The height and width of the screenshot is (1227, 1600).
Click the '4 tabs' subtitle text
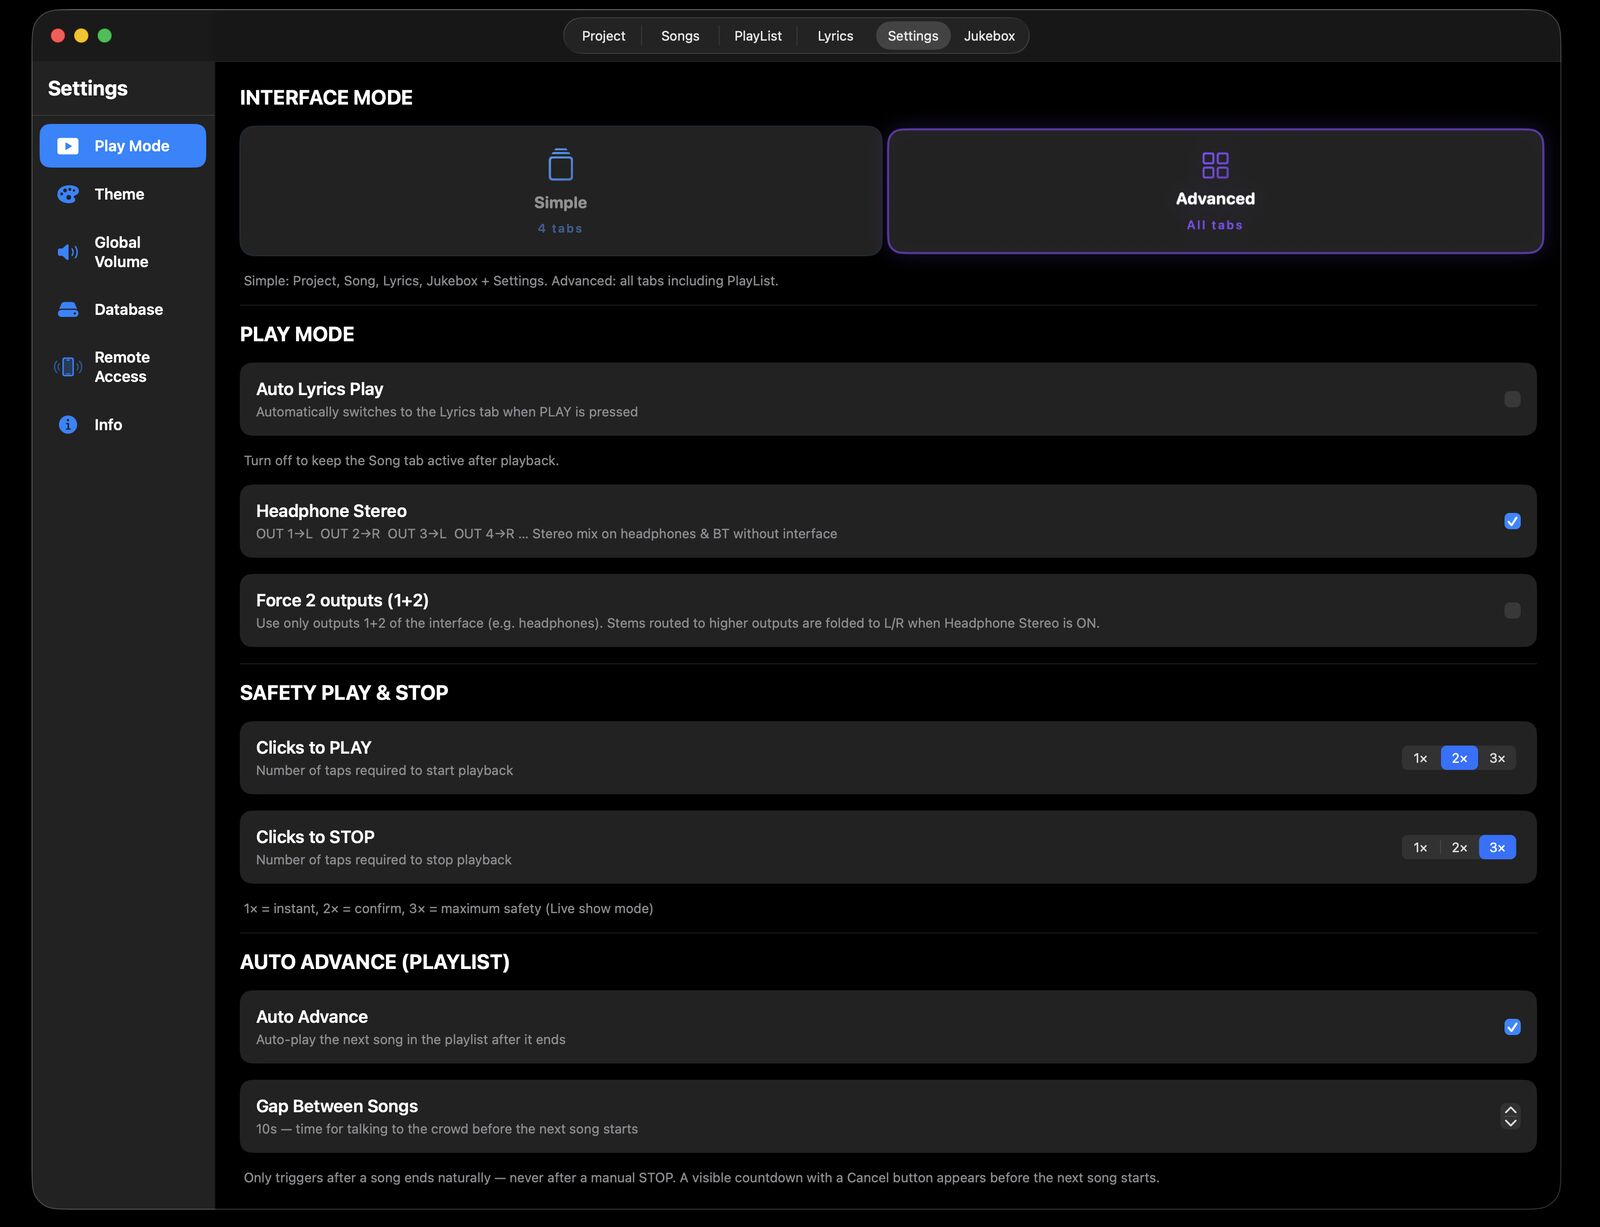point(560,229)
